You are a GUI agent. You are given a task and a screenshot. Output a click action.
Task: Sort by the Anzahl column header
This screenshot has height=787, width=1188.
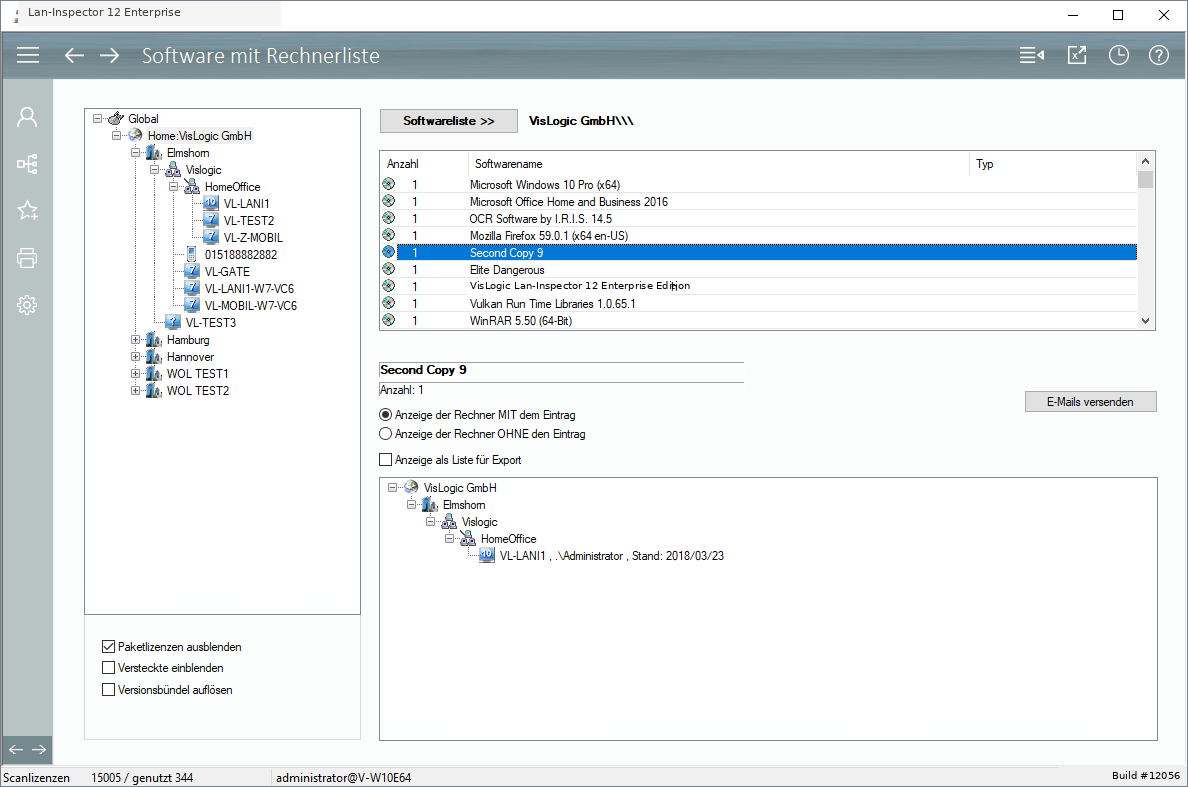(x=424, y=164)
